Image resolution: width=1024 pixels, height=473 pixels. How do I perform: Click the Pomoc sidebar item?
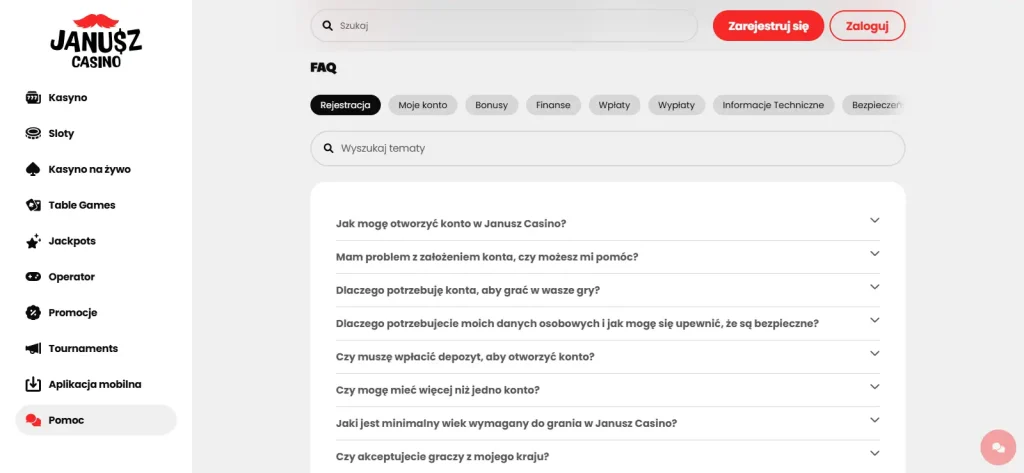96,420
